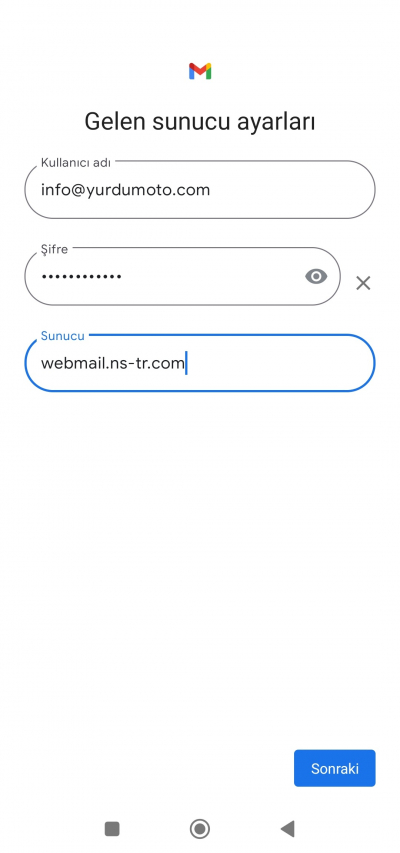400x853 pixels.
Task: Go to Android home circle button
Action: [x=200, y=829]
